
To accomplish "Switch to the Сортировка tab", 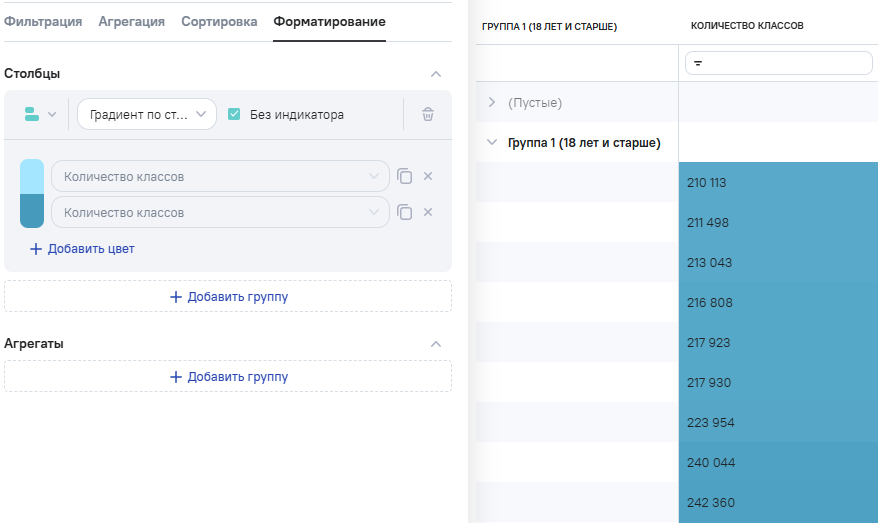I will [219, 21].
